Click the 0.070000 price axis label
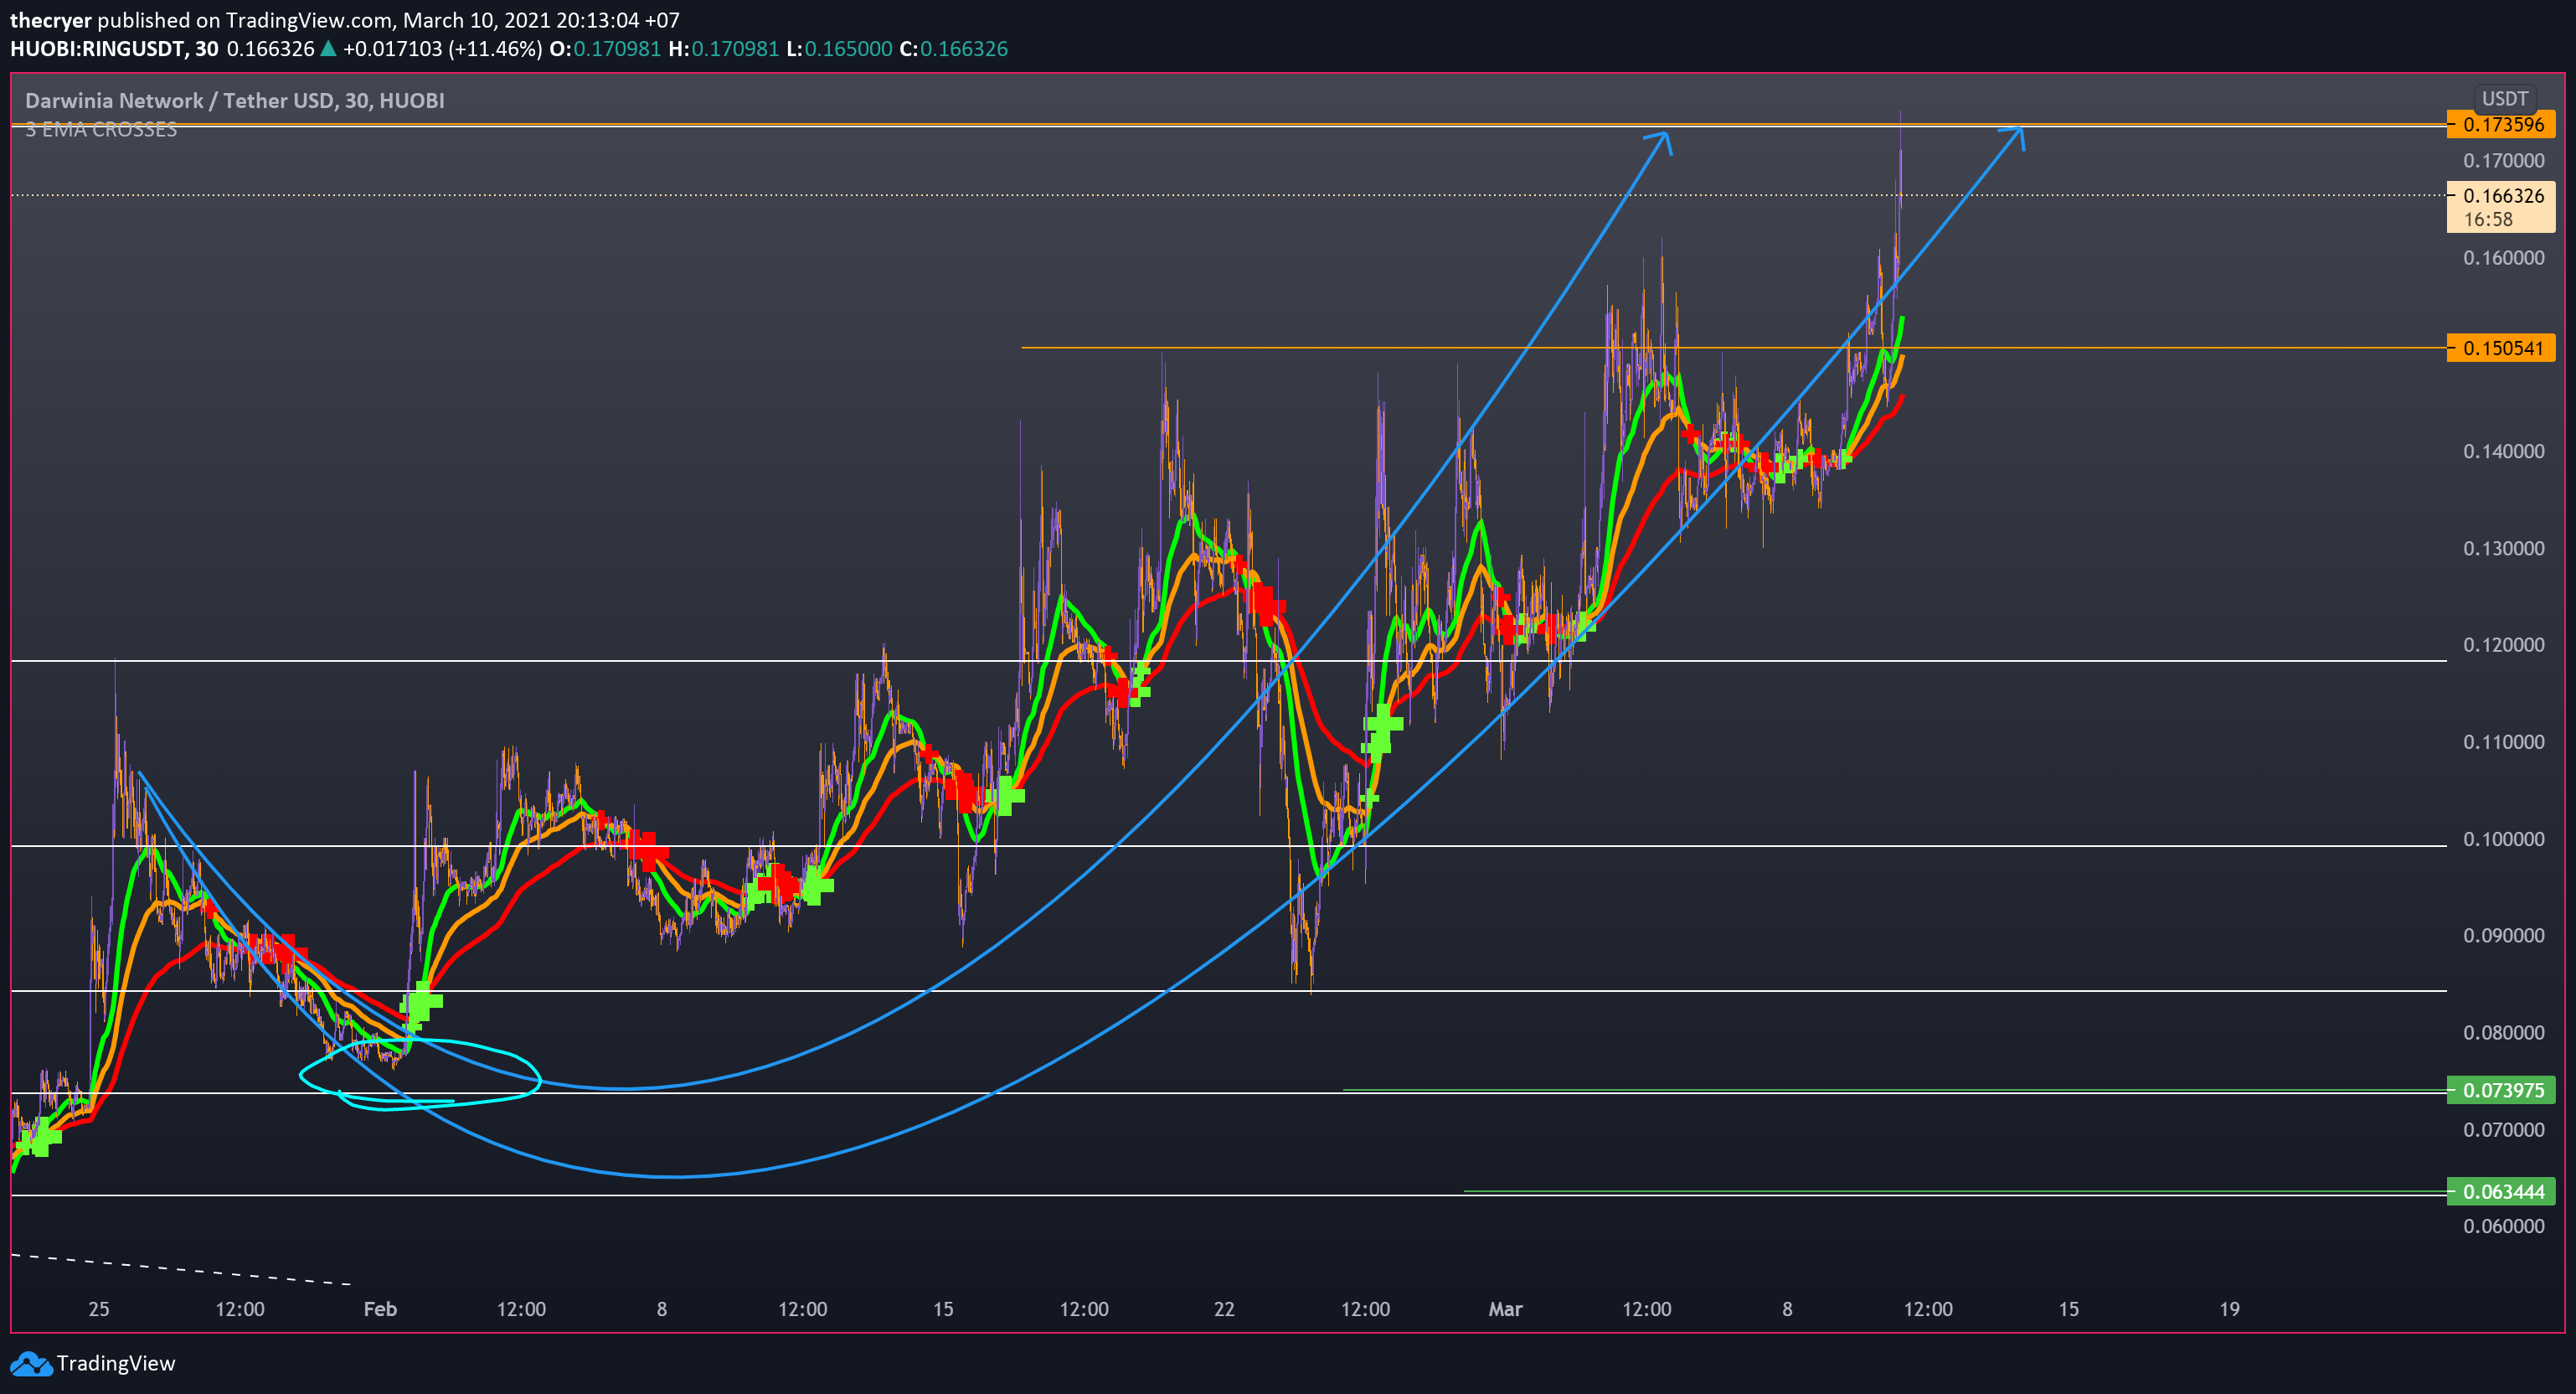This screenshot has width=2576, height=1394. 2503,1130
